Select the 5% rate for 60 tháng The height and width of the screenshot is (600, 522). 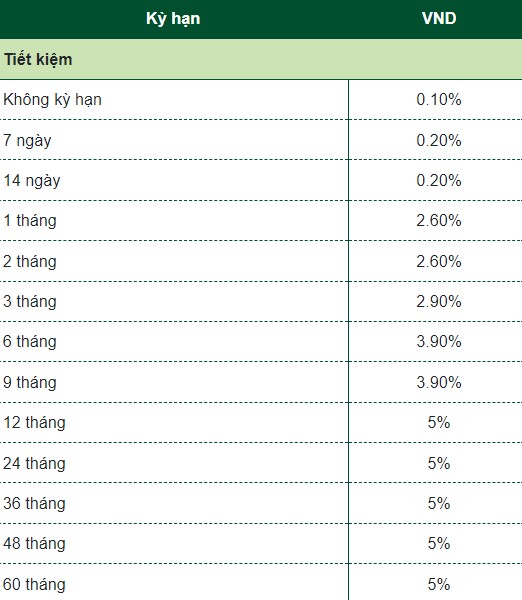pos(439,584)
